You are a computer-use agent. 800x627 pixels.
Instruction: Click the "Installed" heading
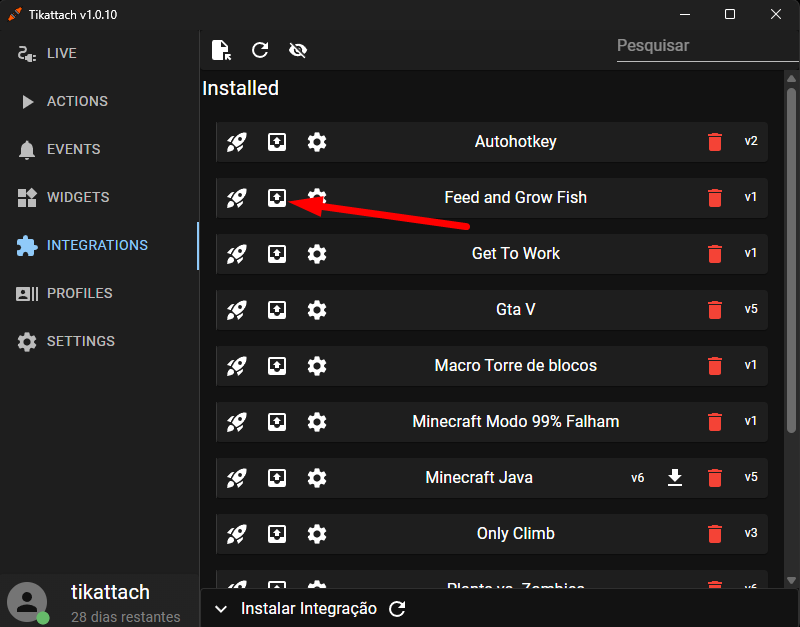pyautogui.click(x=240, y=88)
